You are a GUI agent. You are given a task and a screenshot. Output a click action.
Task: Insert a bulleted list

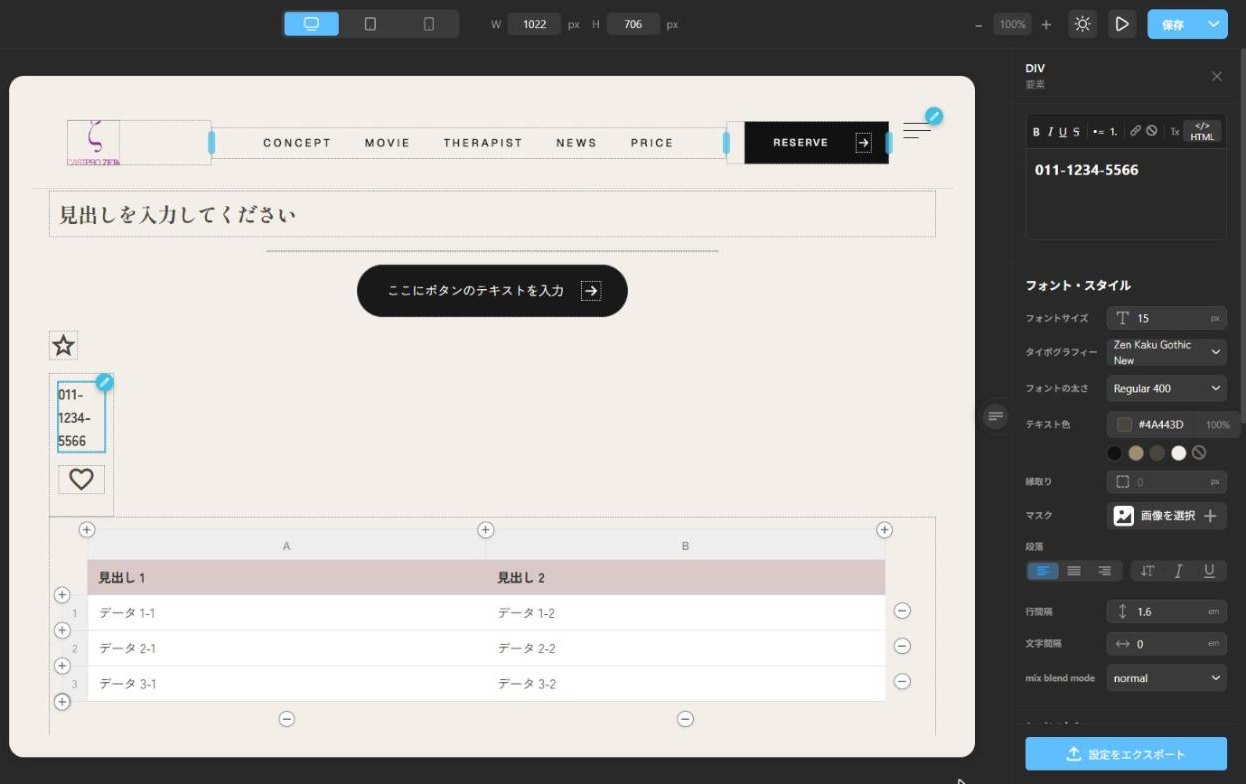tap(1097, 132)
